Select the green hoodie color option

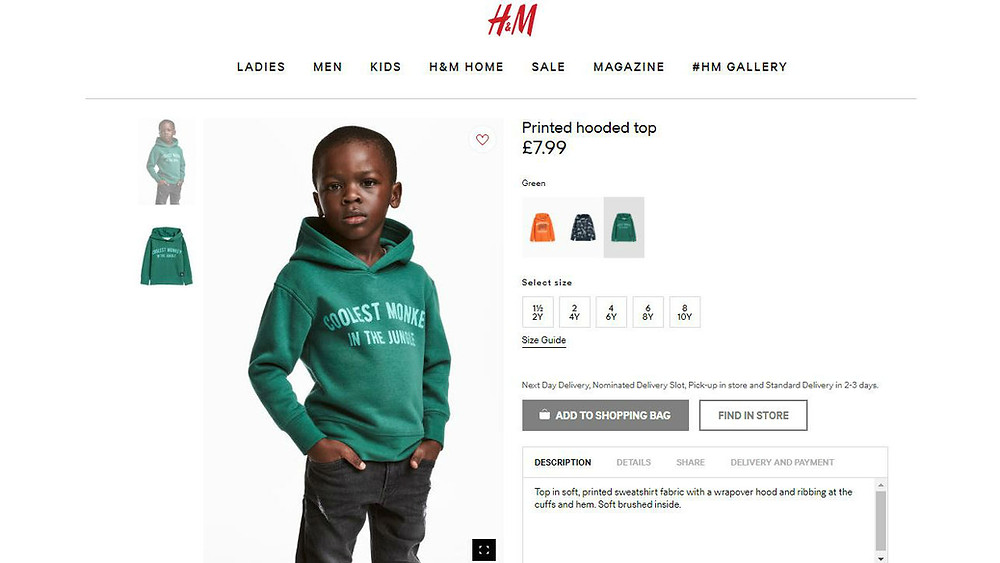click(624, 227)
